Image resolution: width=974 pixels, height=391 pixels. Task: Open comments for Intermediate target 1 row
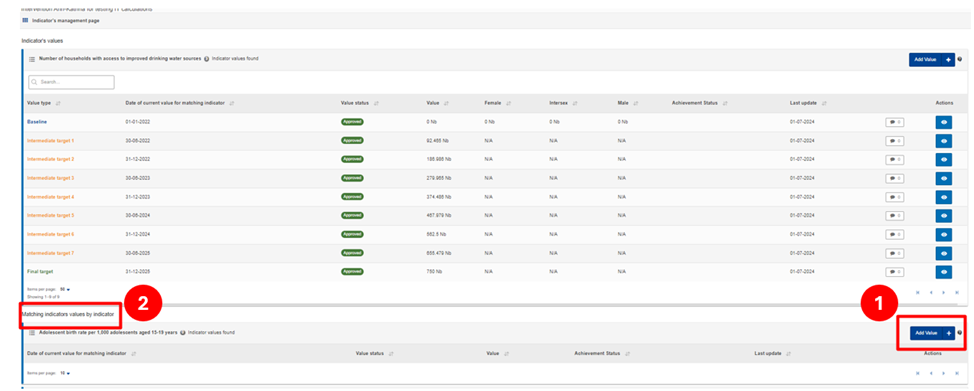tap(894, 141)
